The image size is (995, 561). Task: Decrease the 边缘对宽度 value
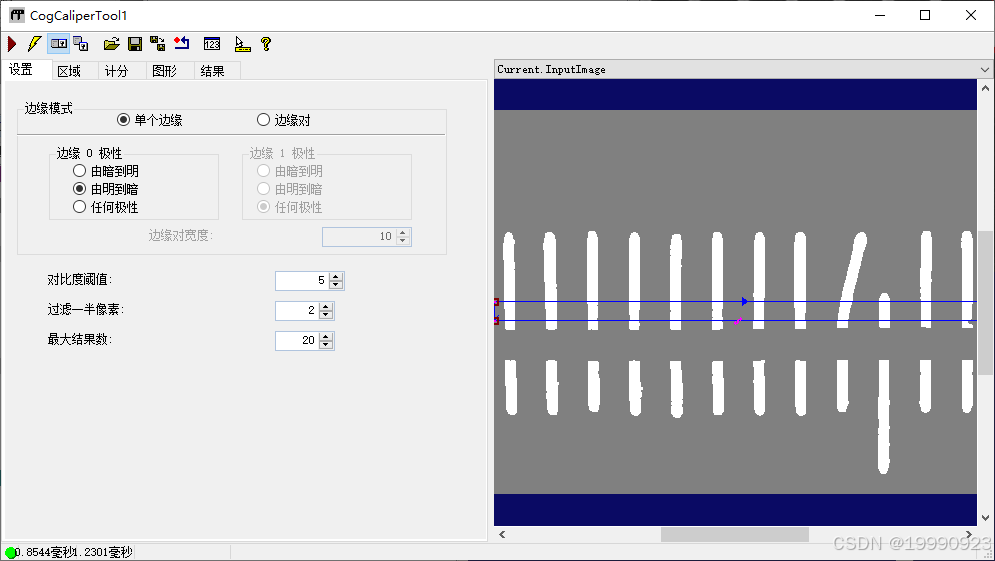402,241
